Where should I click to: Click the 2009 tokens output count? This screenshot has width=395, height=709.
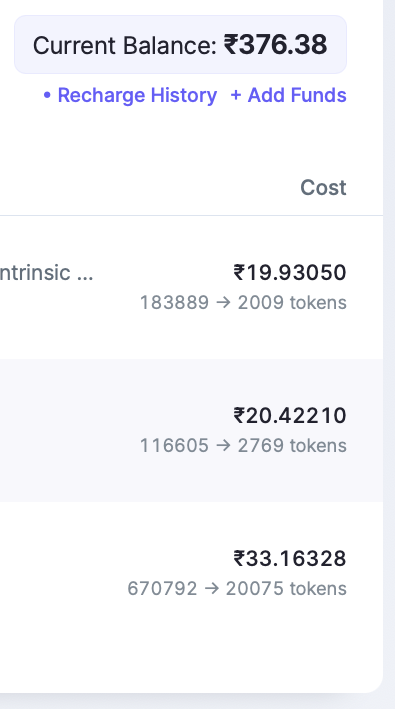pos(292,303)
